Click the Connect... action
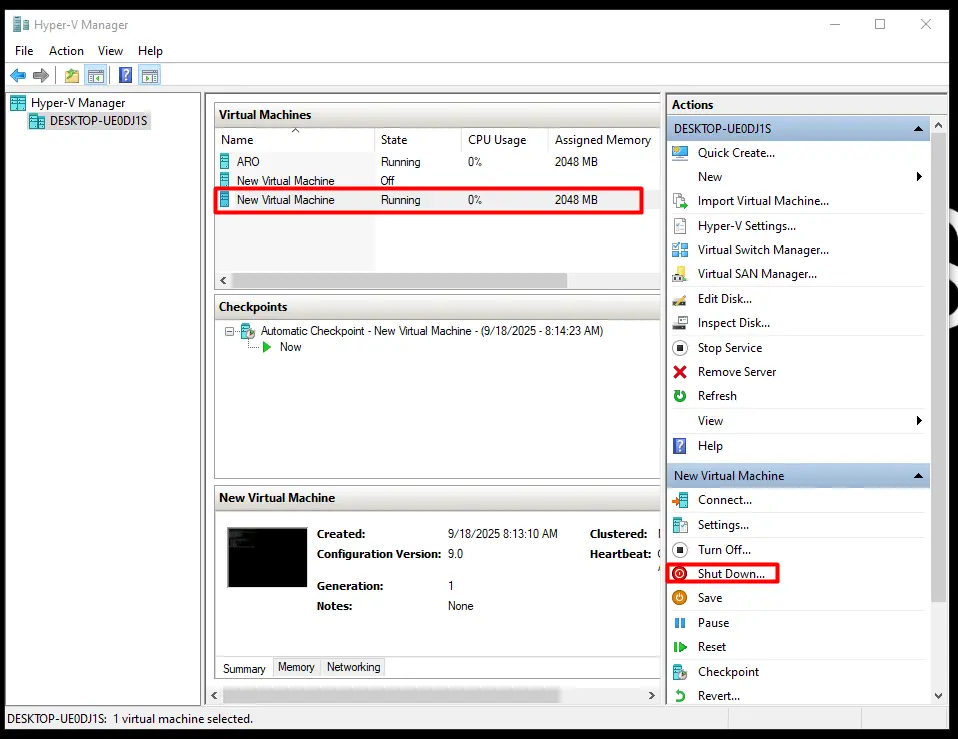 [x=725, y=500]
